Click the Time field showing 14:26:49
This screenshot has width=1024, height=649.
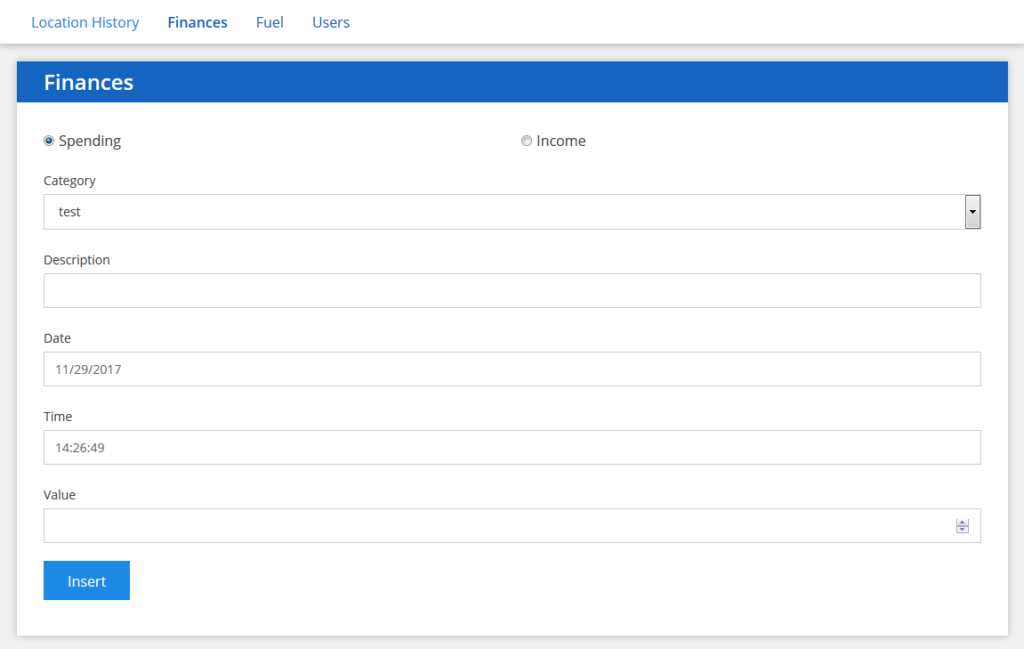tap(512, 448)
